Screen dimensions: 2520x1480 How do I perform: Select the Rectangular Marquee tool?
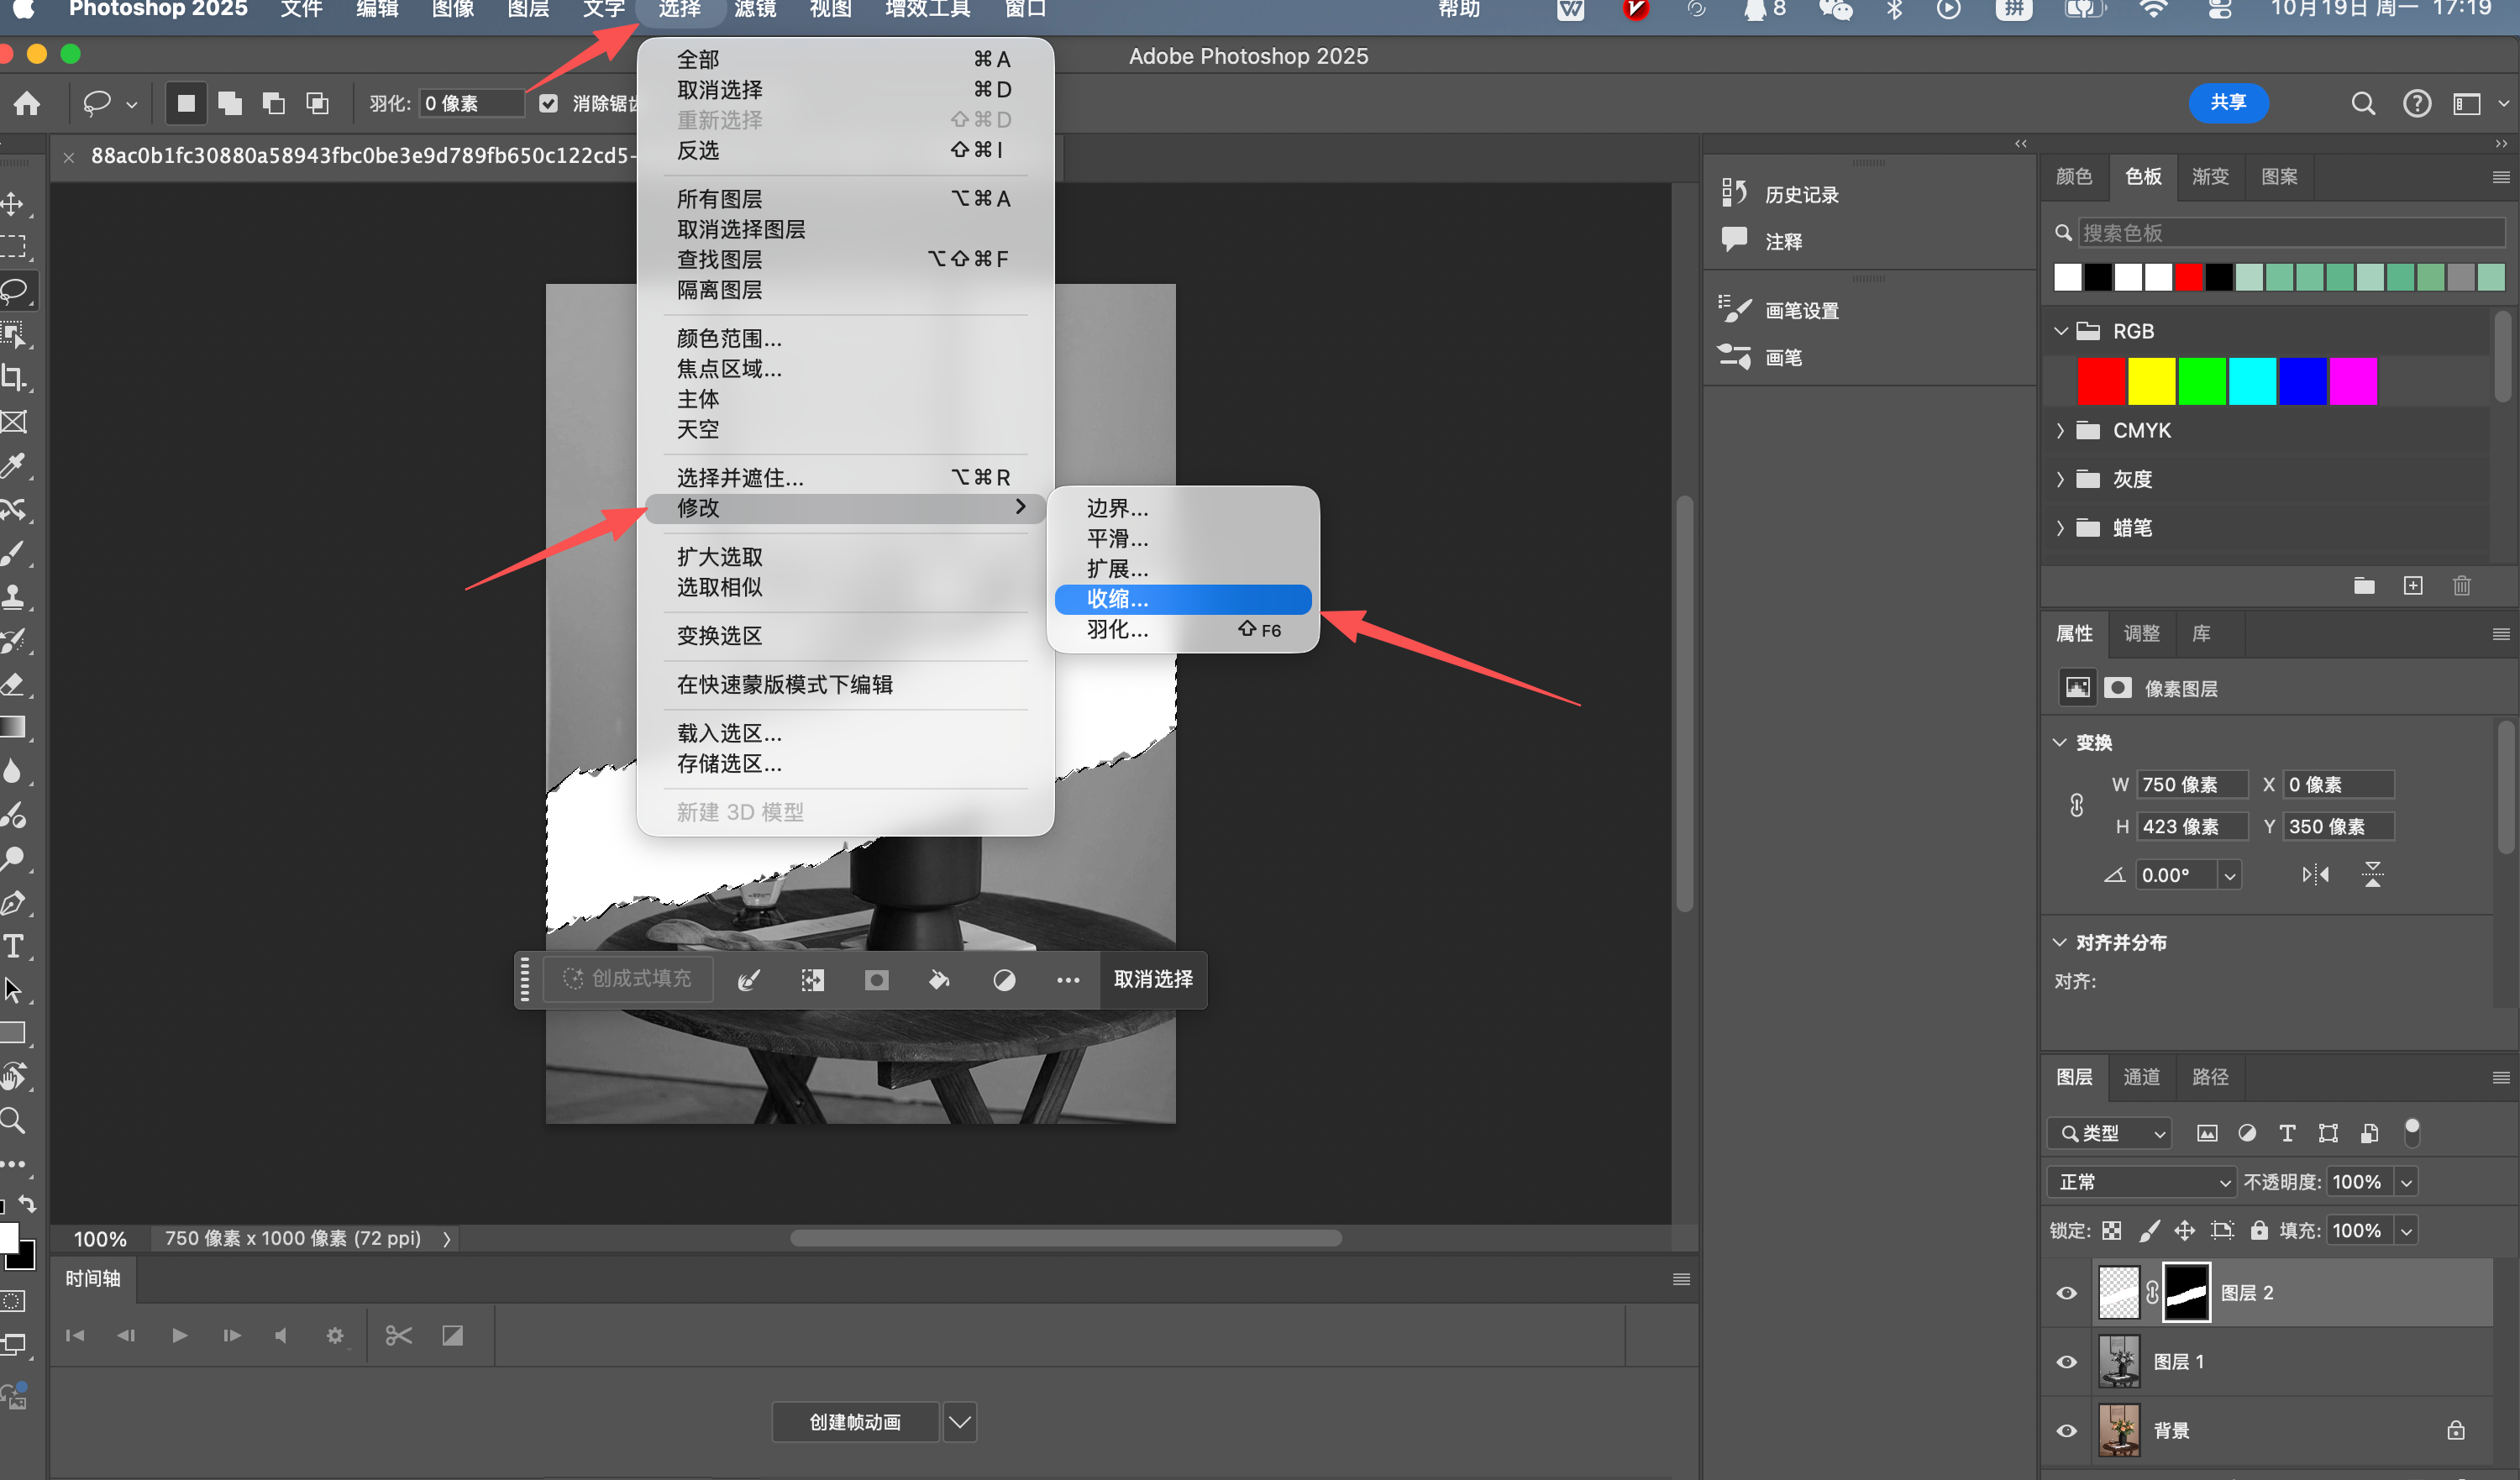tap(13, 246)
